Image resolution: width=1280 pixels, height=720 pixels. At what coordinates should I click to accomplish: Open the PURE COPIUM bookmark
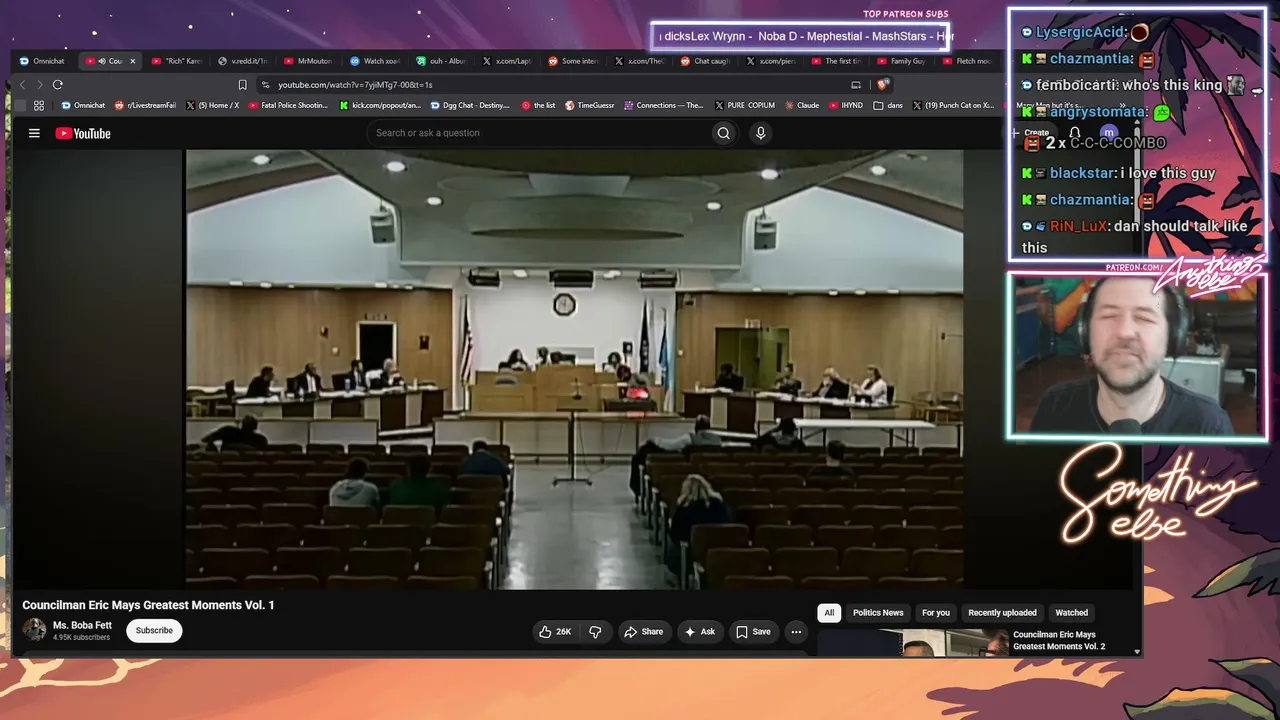[x=745, y=105]
